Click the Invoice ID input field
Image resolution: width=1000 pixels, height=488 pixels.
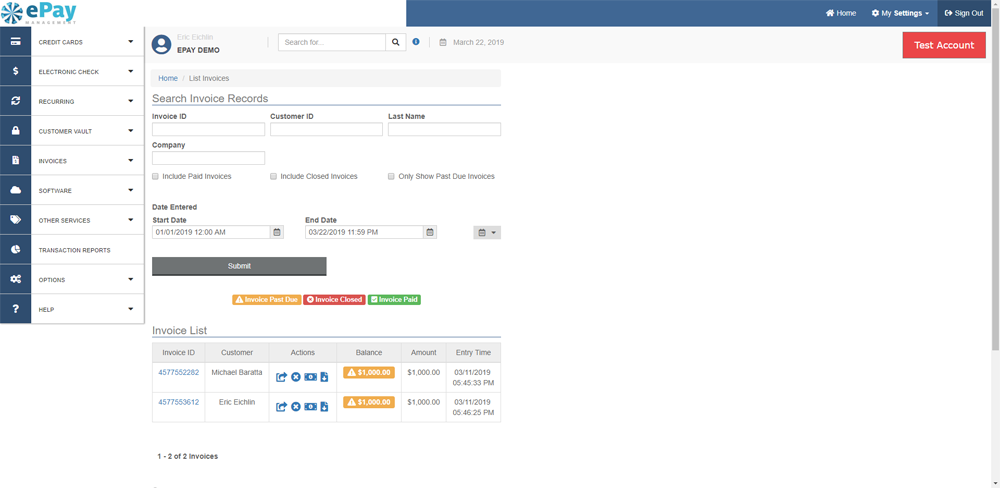pyautogui.click(x=208, y=129)
